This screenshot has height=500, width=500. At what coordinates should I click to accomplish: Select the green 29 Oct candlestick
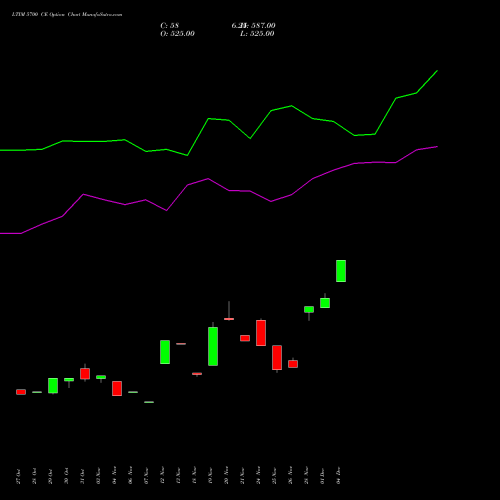53,386
